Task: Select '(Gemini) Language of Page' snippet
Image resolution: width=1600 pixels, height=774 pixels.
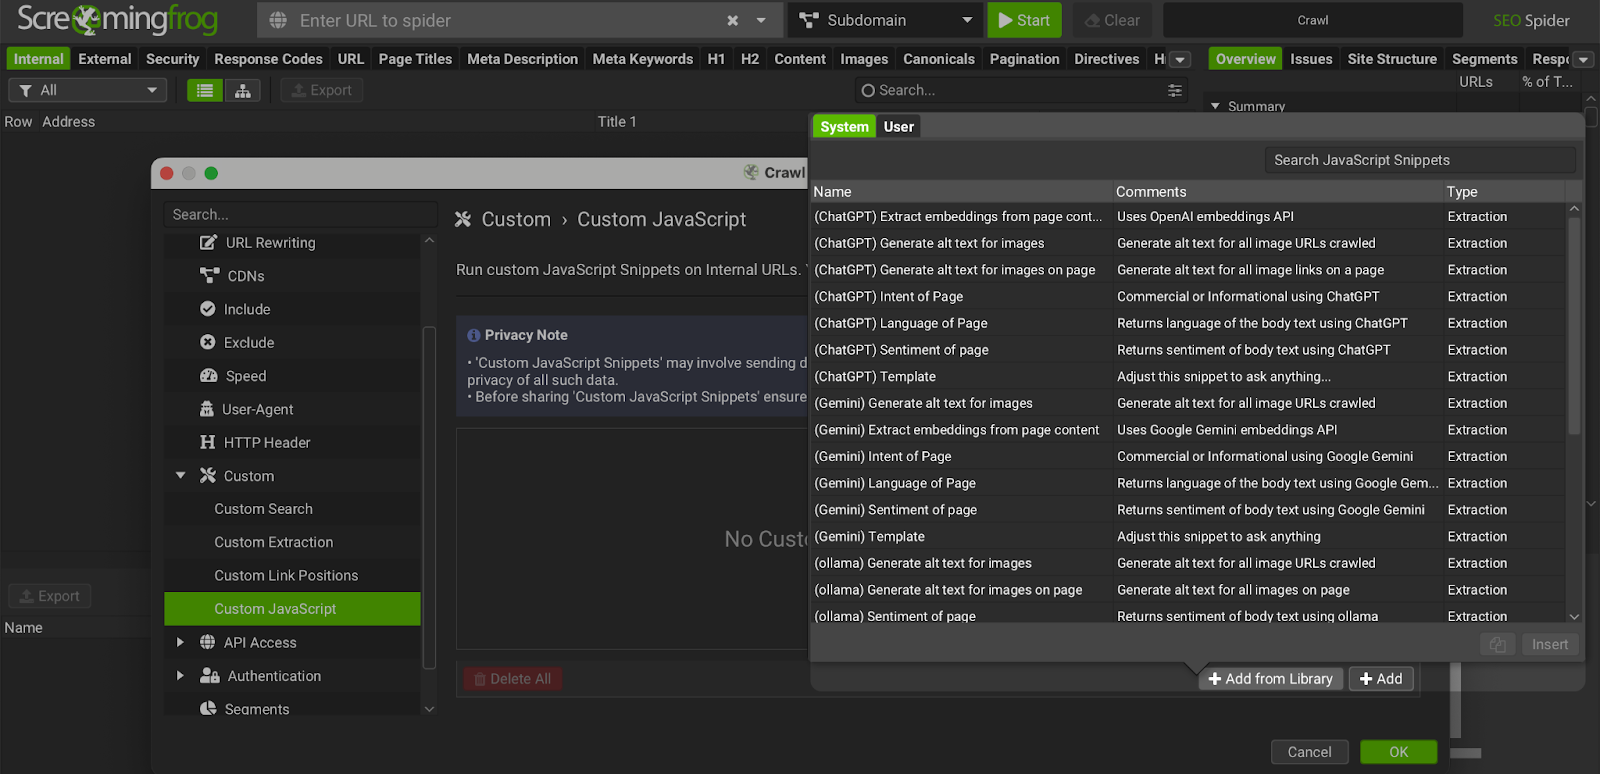Action: [1188, 483]
